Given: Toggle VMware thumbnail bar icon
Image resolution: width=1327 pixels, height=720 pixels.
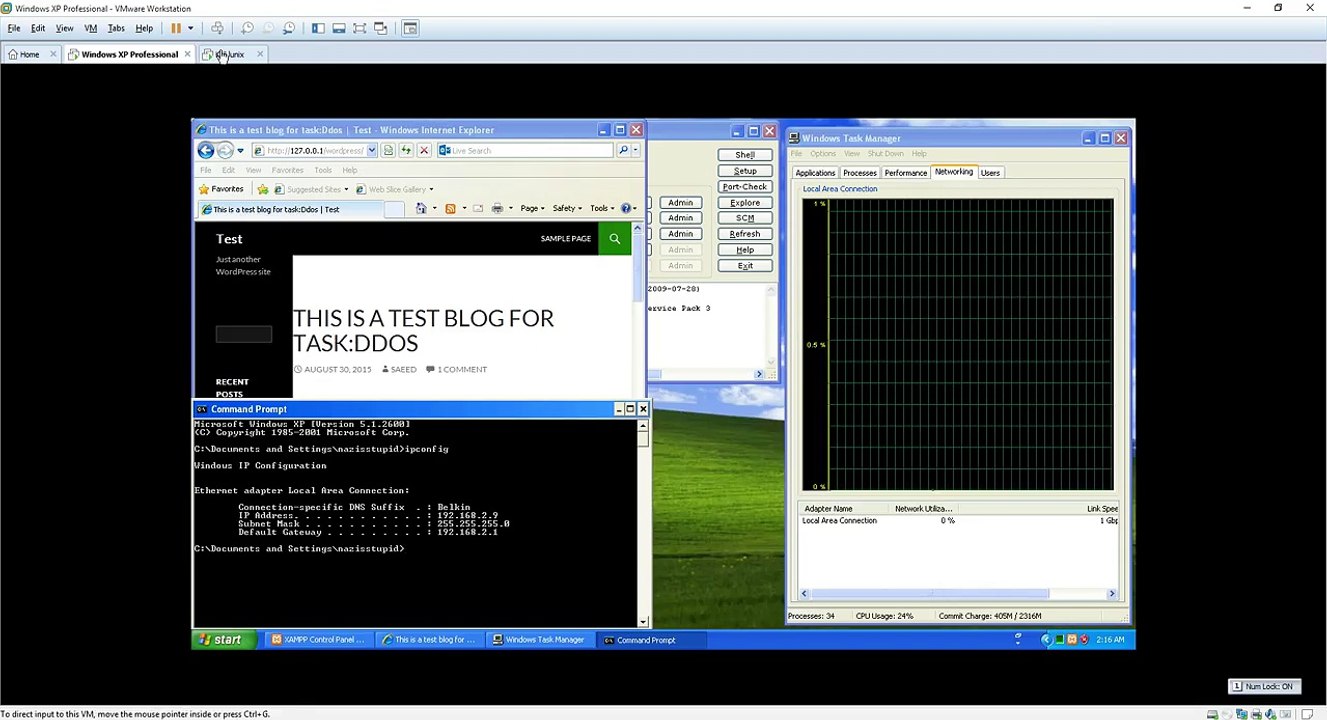Looking at the screenshot, I should 339,28.
